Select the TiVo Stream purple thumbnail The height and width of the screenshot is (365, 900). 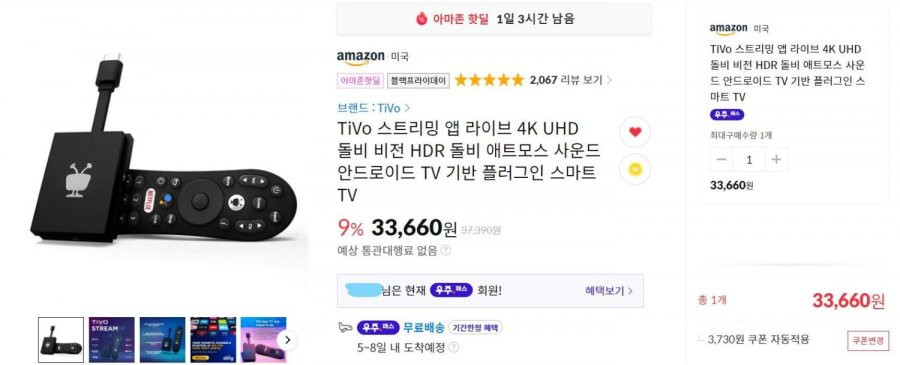pos(111,340)
